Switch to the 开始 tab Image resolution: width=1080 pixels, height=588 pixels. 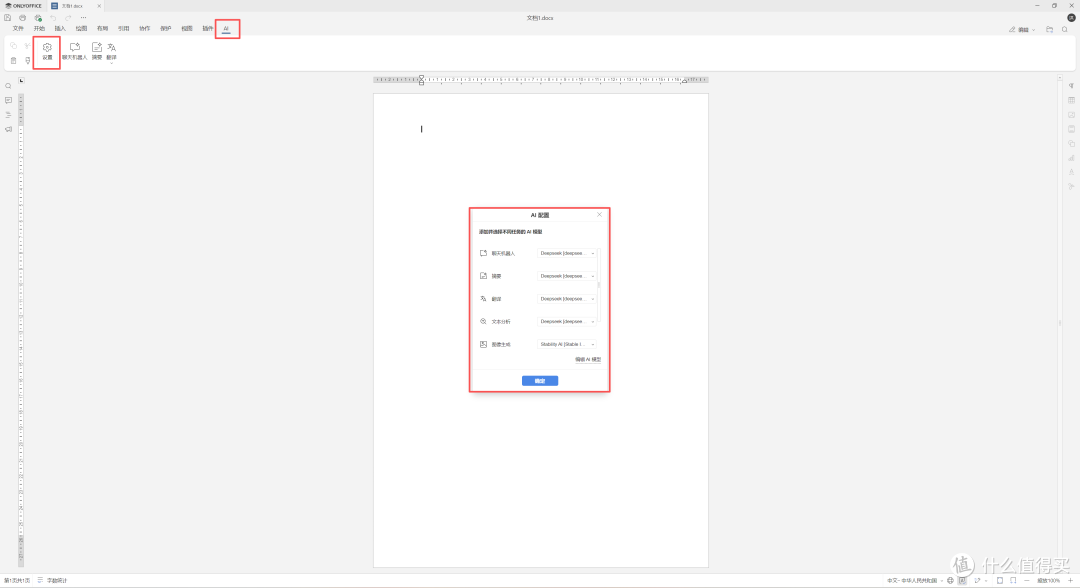click(x=39, y=28)
